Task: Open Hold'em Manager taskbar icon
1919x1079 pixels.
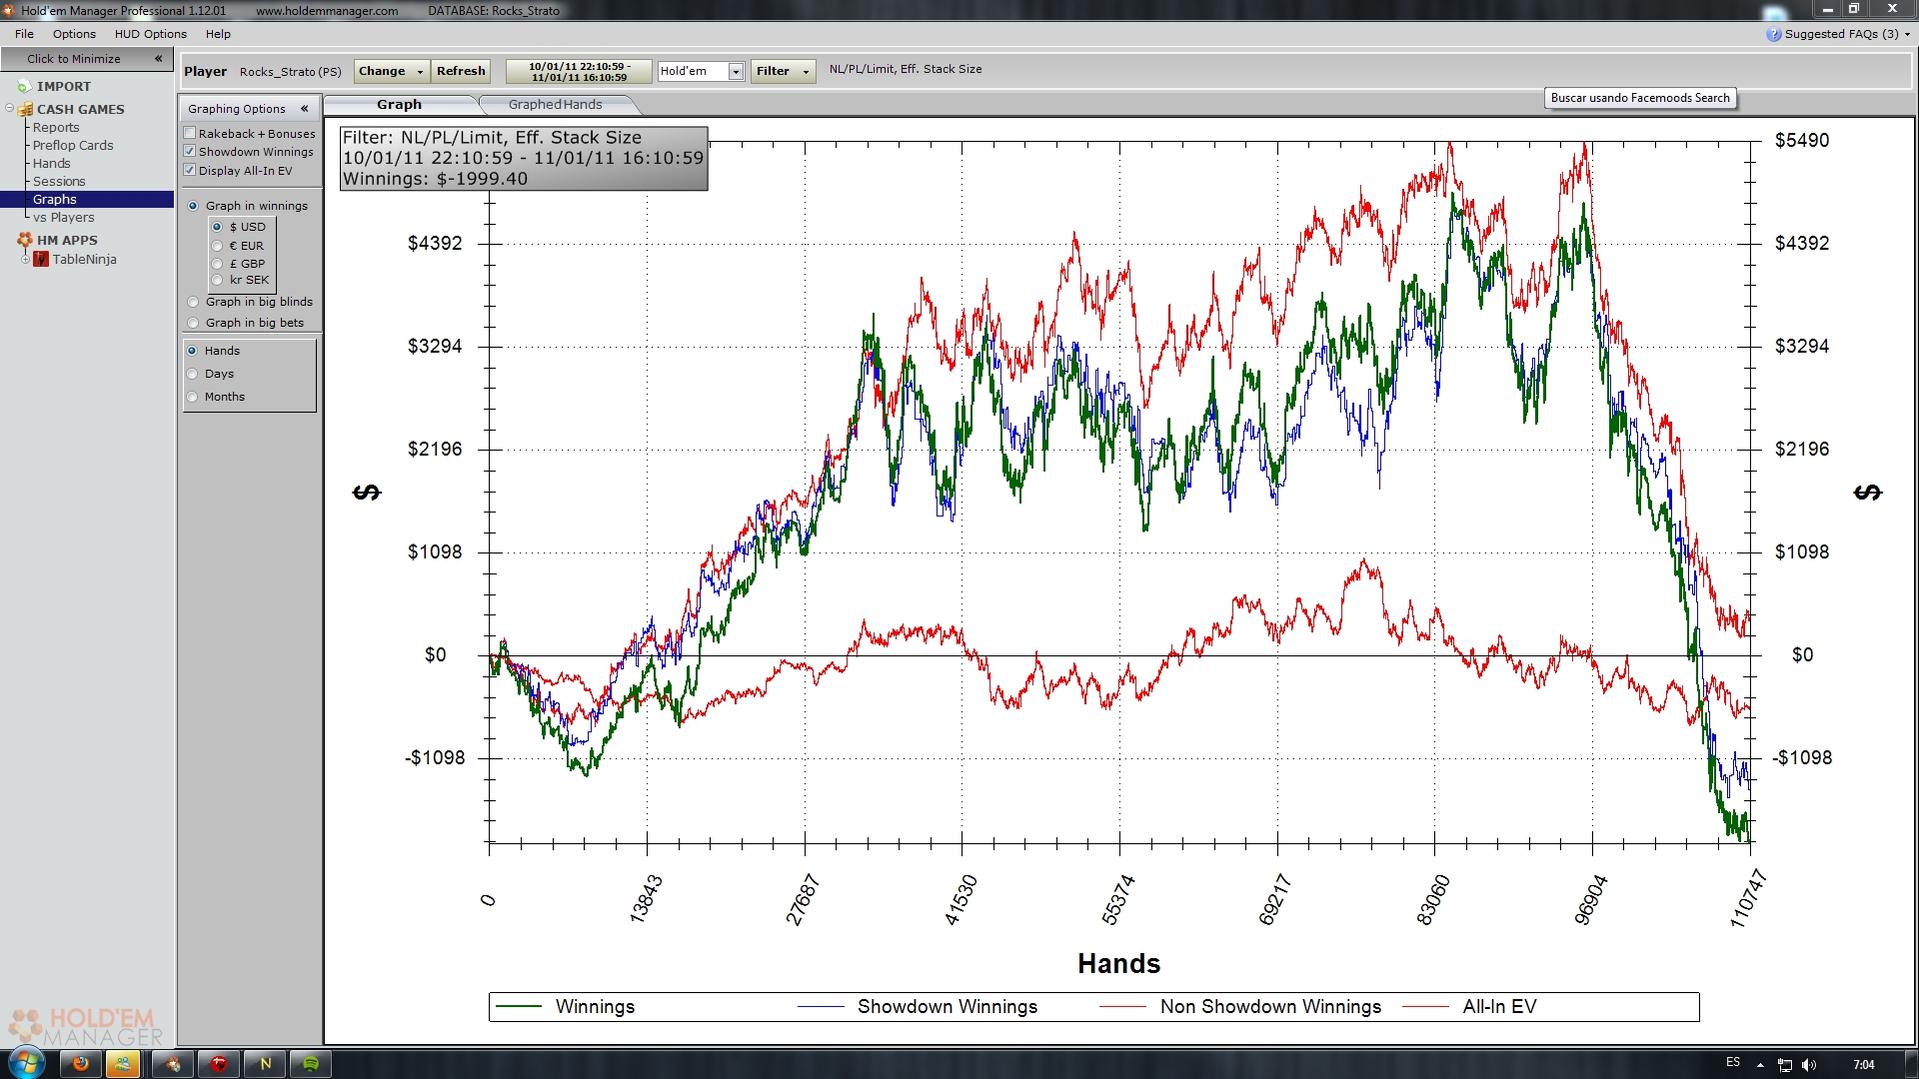Action: (173, 1064)
